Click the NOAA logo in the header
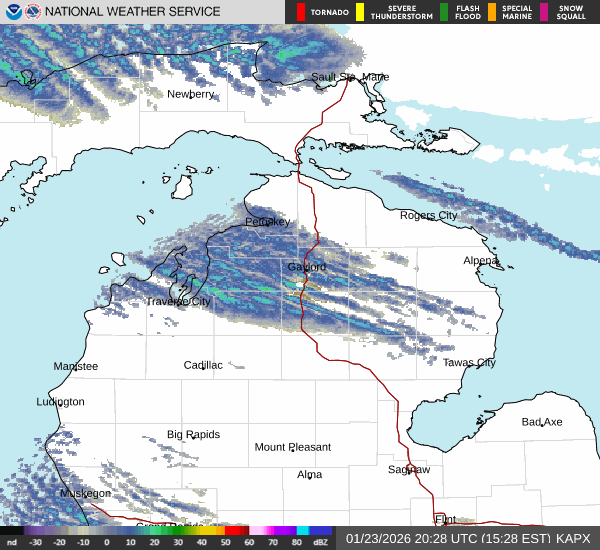The image size is (600, 550). [x=12, y=11]
